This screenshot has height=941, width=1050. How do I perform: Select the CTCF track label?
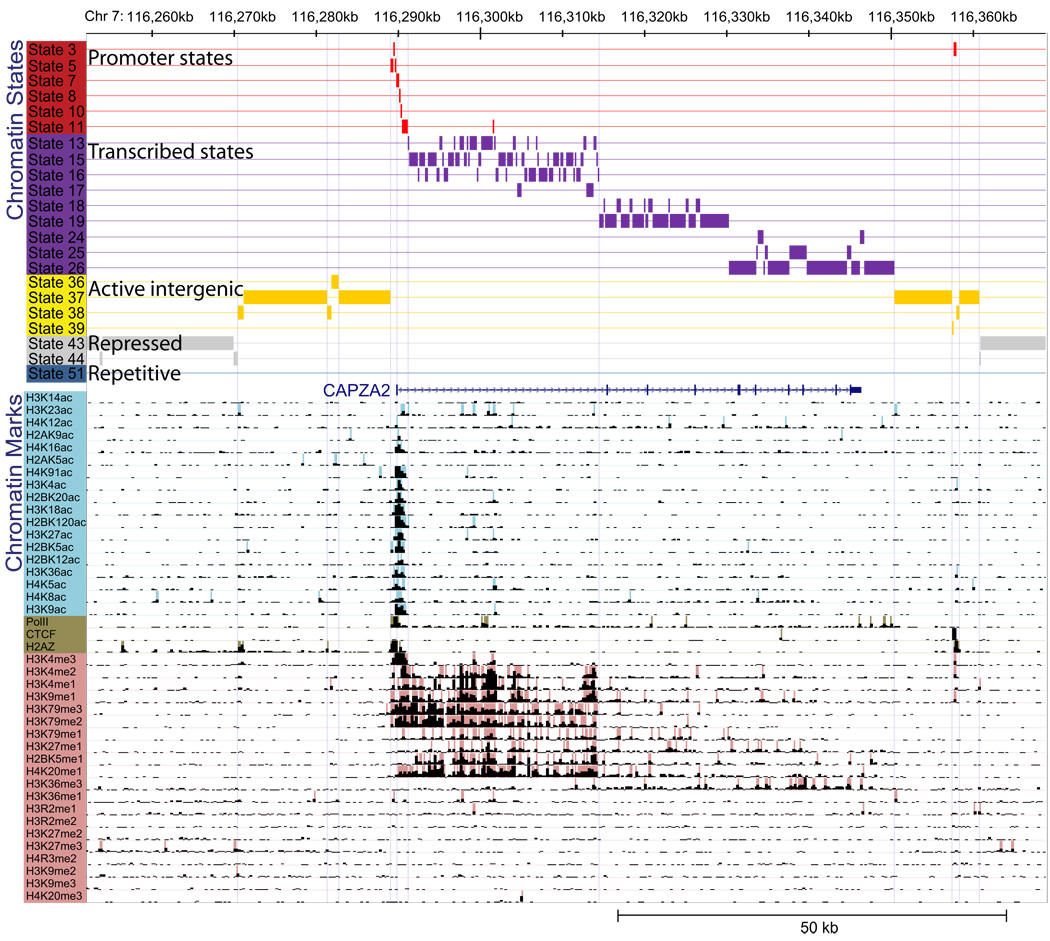click(x=41, y=634)
